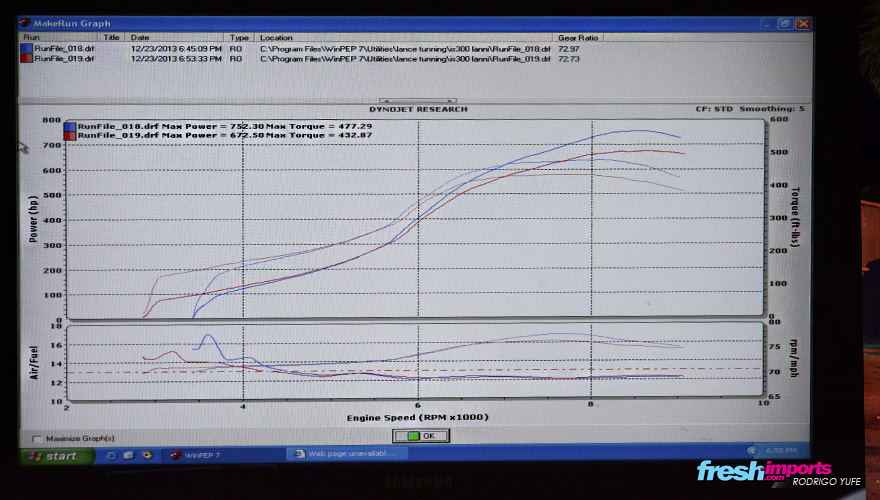Click the third quick launch icon beside Start

tap(146, 455)
